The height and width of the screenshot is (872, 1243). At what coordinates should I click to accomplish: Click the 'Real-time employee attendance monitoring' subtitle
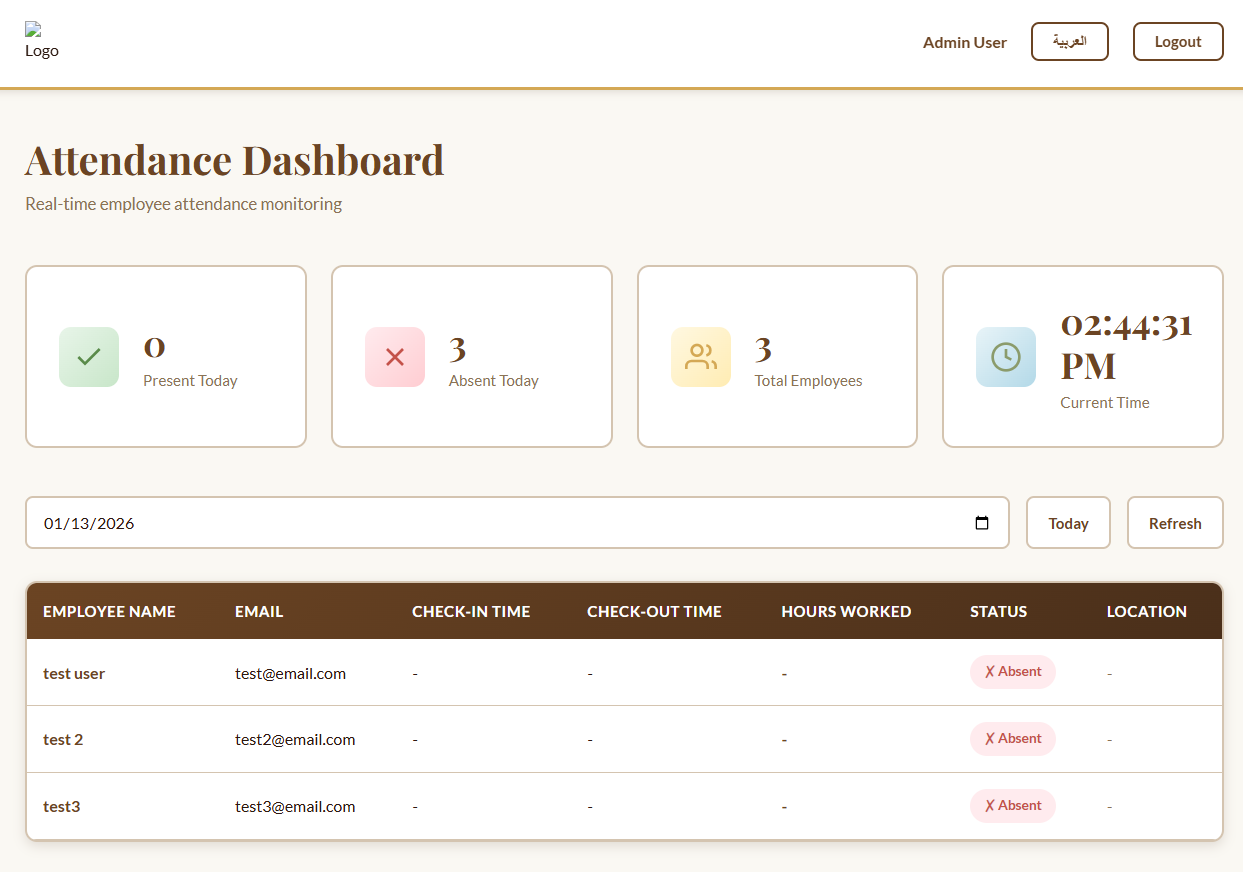click(x=183, y=204)
